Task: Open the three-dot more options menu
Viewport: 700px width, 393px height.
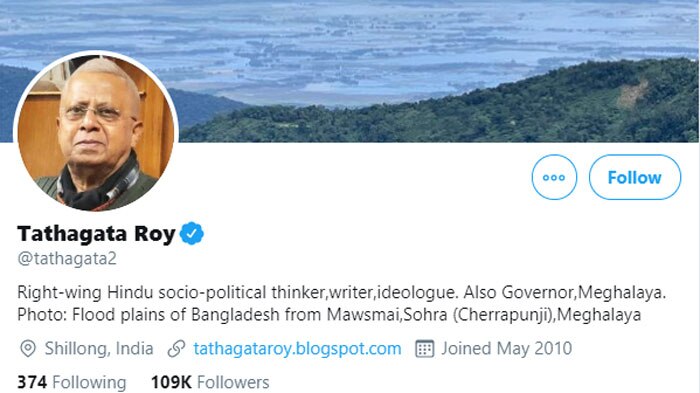Action: [x=554, y=177]
